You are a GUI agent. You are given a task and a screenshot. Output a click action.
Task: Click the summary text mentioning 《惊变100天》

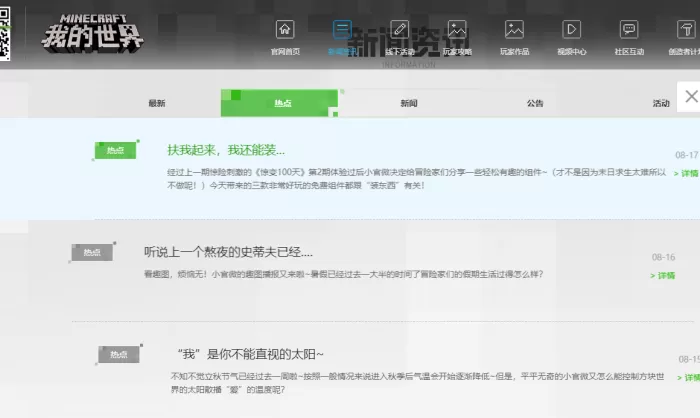pyautogui.click(x=417, y=179)
